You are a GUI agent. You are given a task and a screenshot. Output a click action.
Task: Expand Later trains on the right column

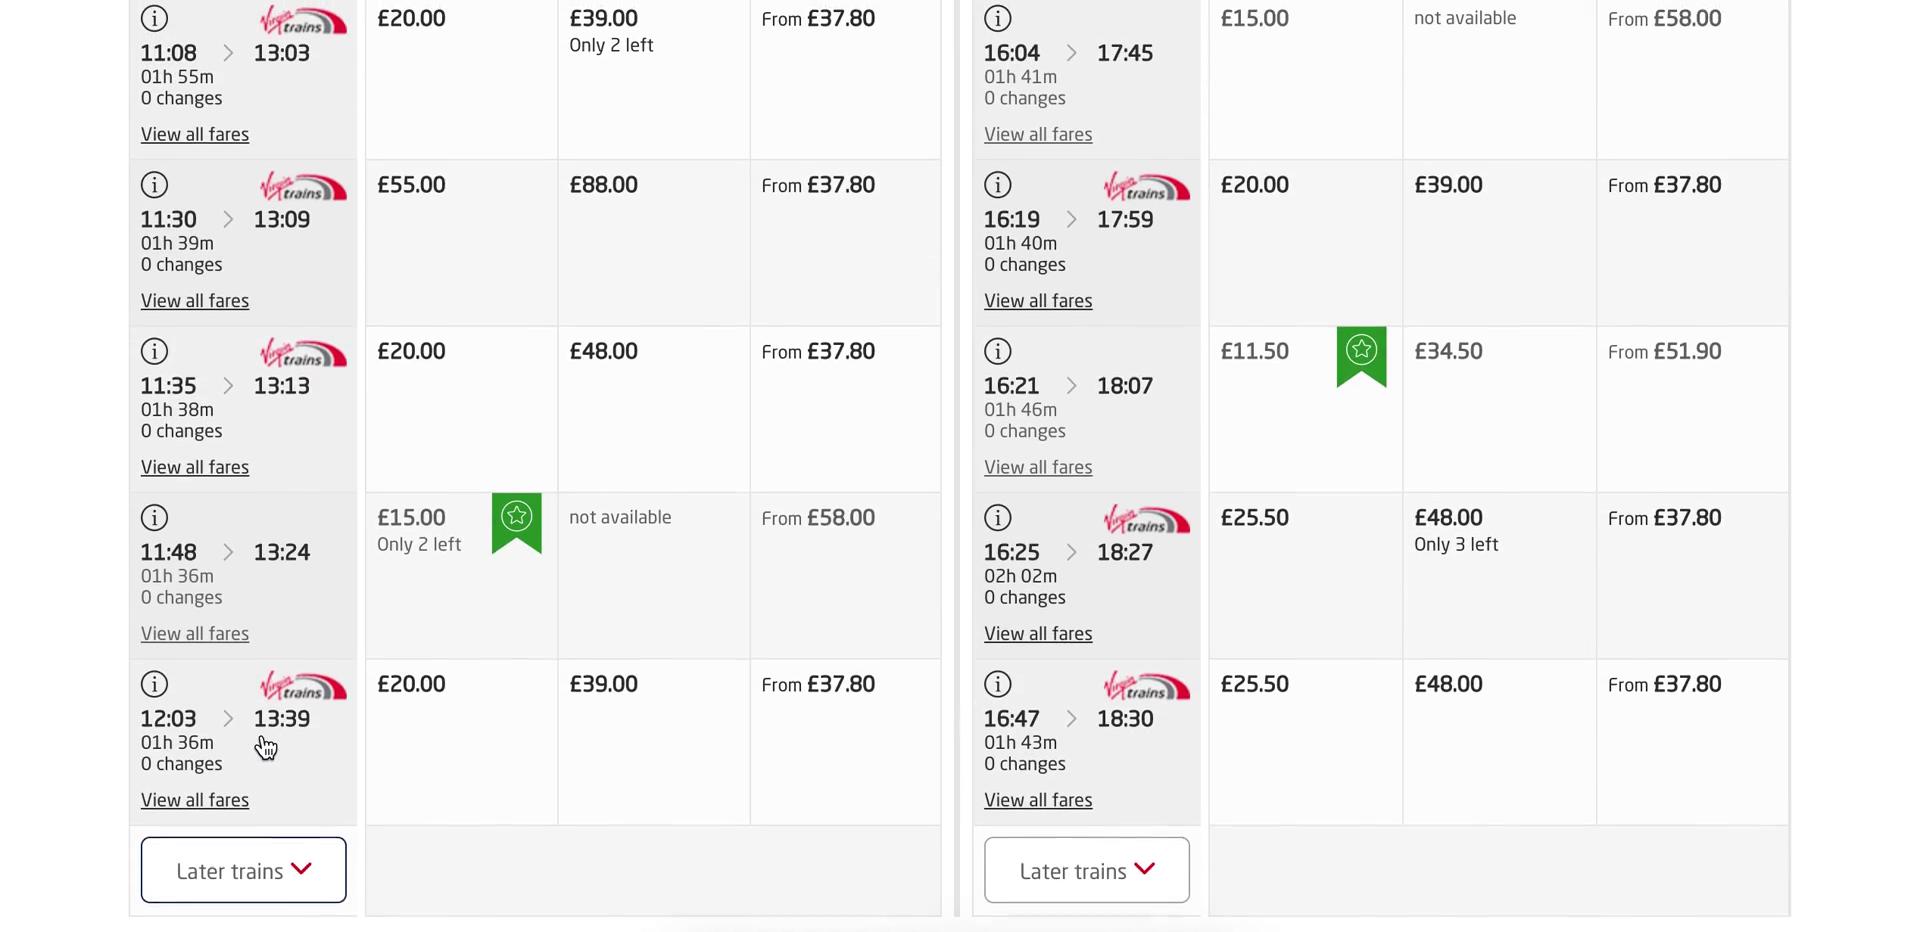click(x=1086, y=869)
